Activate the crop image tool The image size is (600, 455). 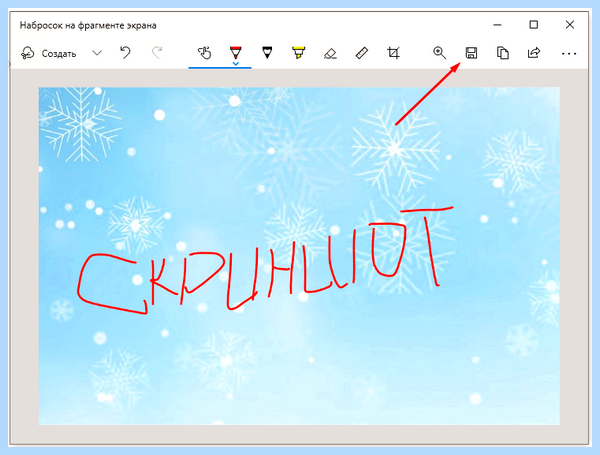click(x=393, y=53)
